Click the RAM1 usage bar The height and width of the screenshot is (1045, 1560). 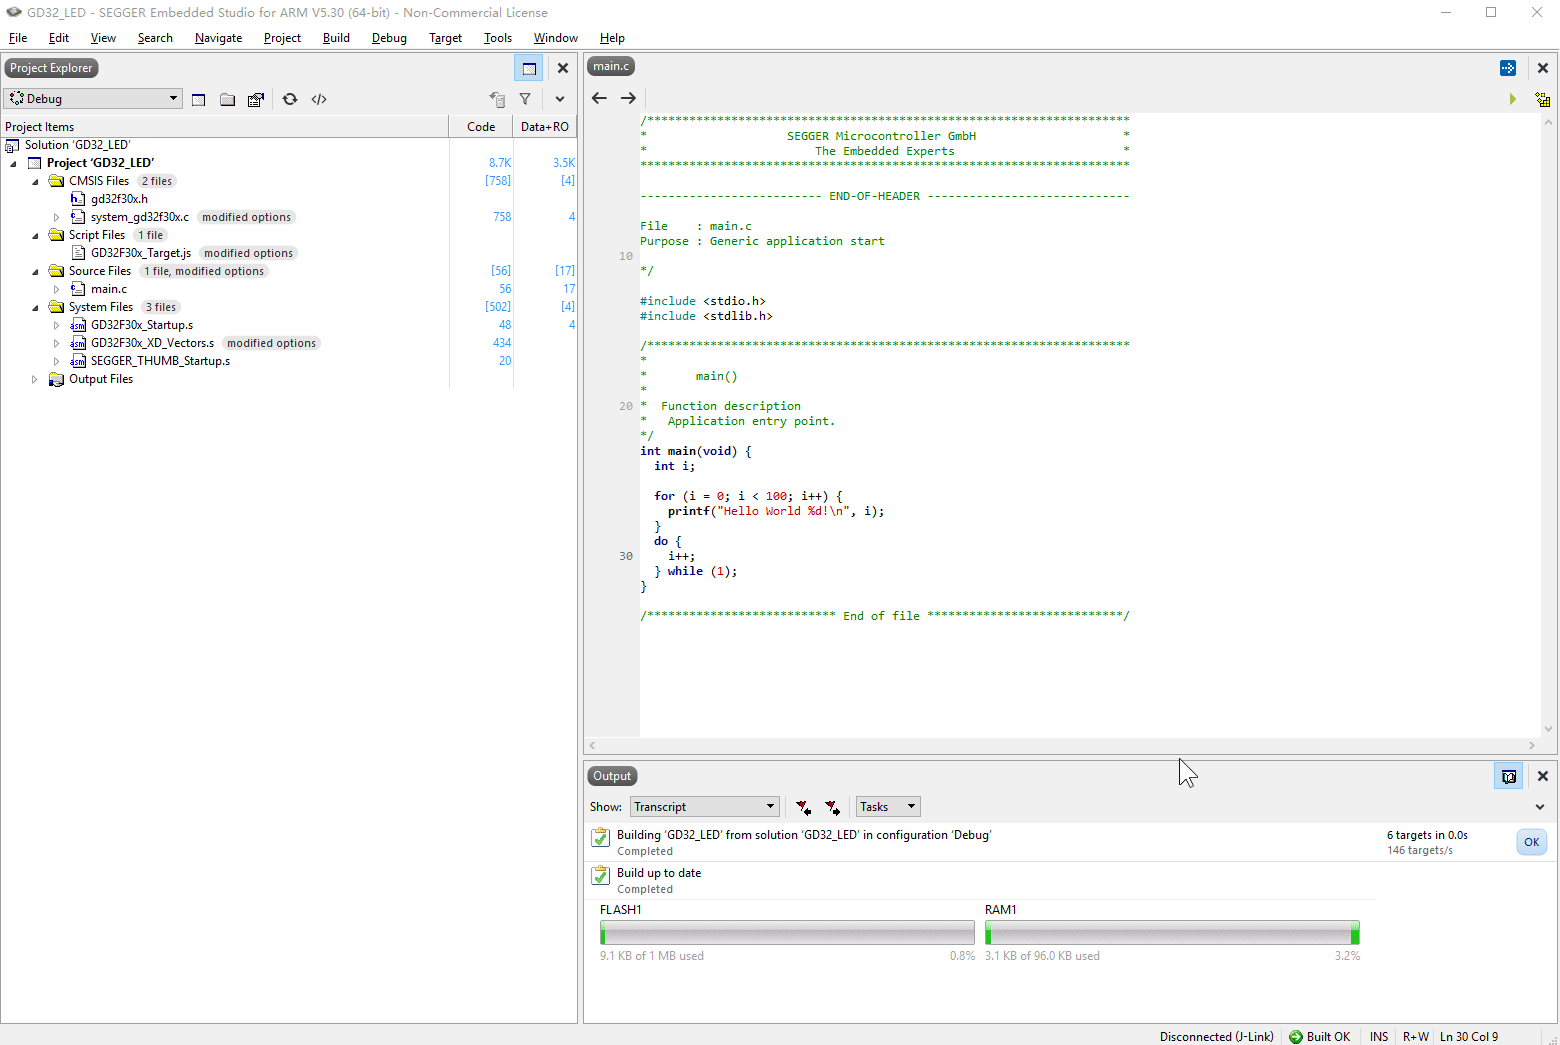(x=1172, y=933)
